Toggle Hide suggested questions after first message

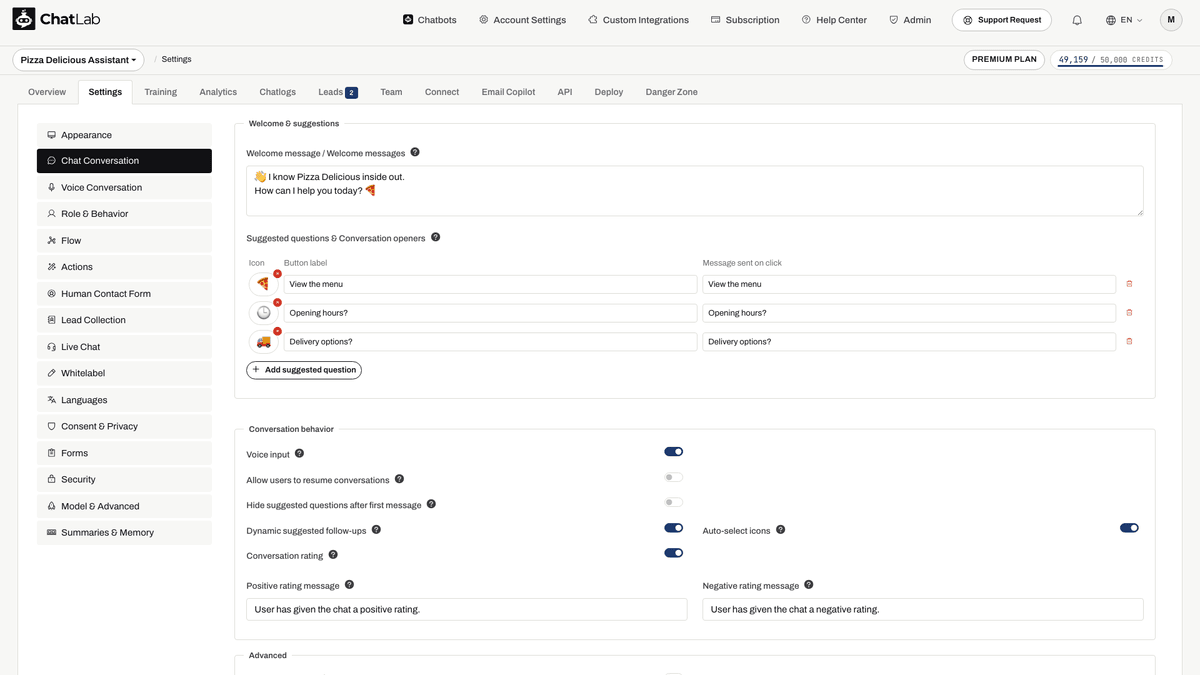click(x=673, y=503)
